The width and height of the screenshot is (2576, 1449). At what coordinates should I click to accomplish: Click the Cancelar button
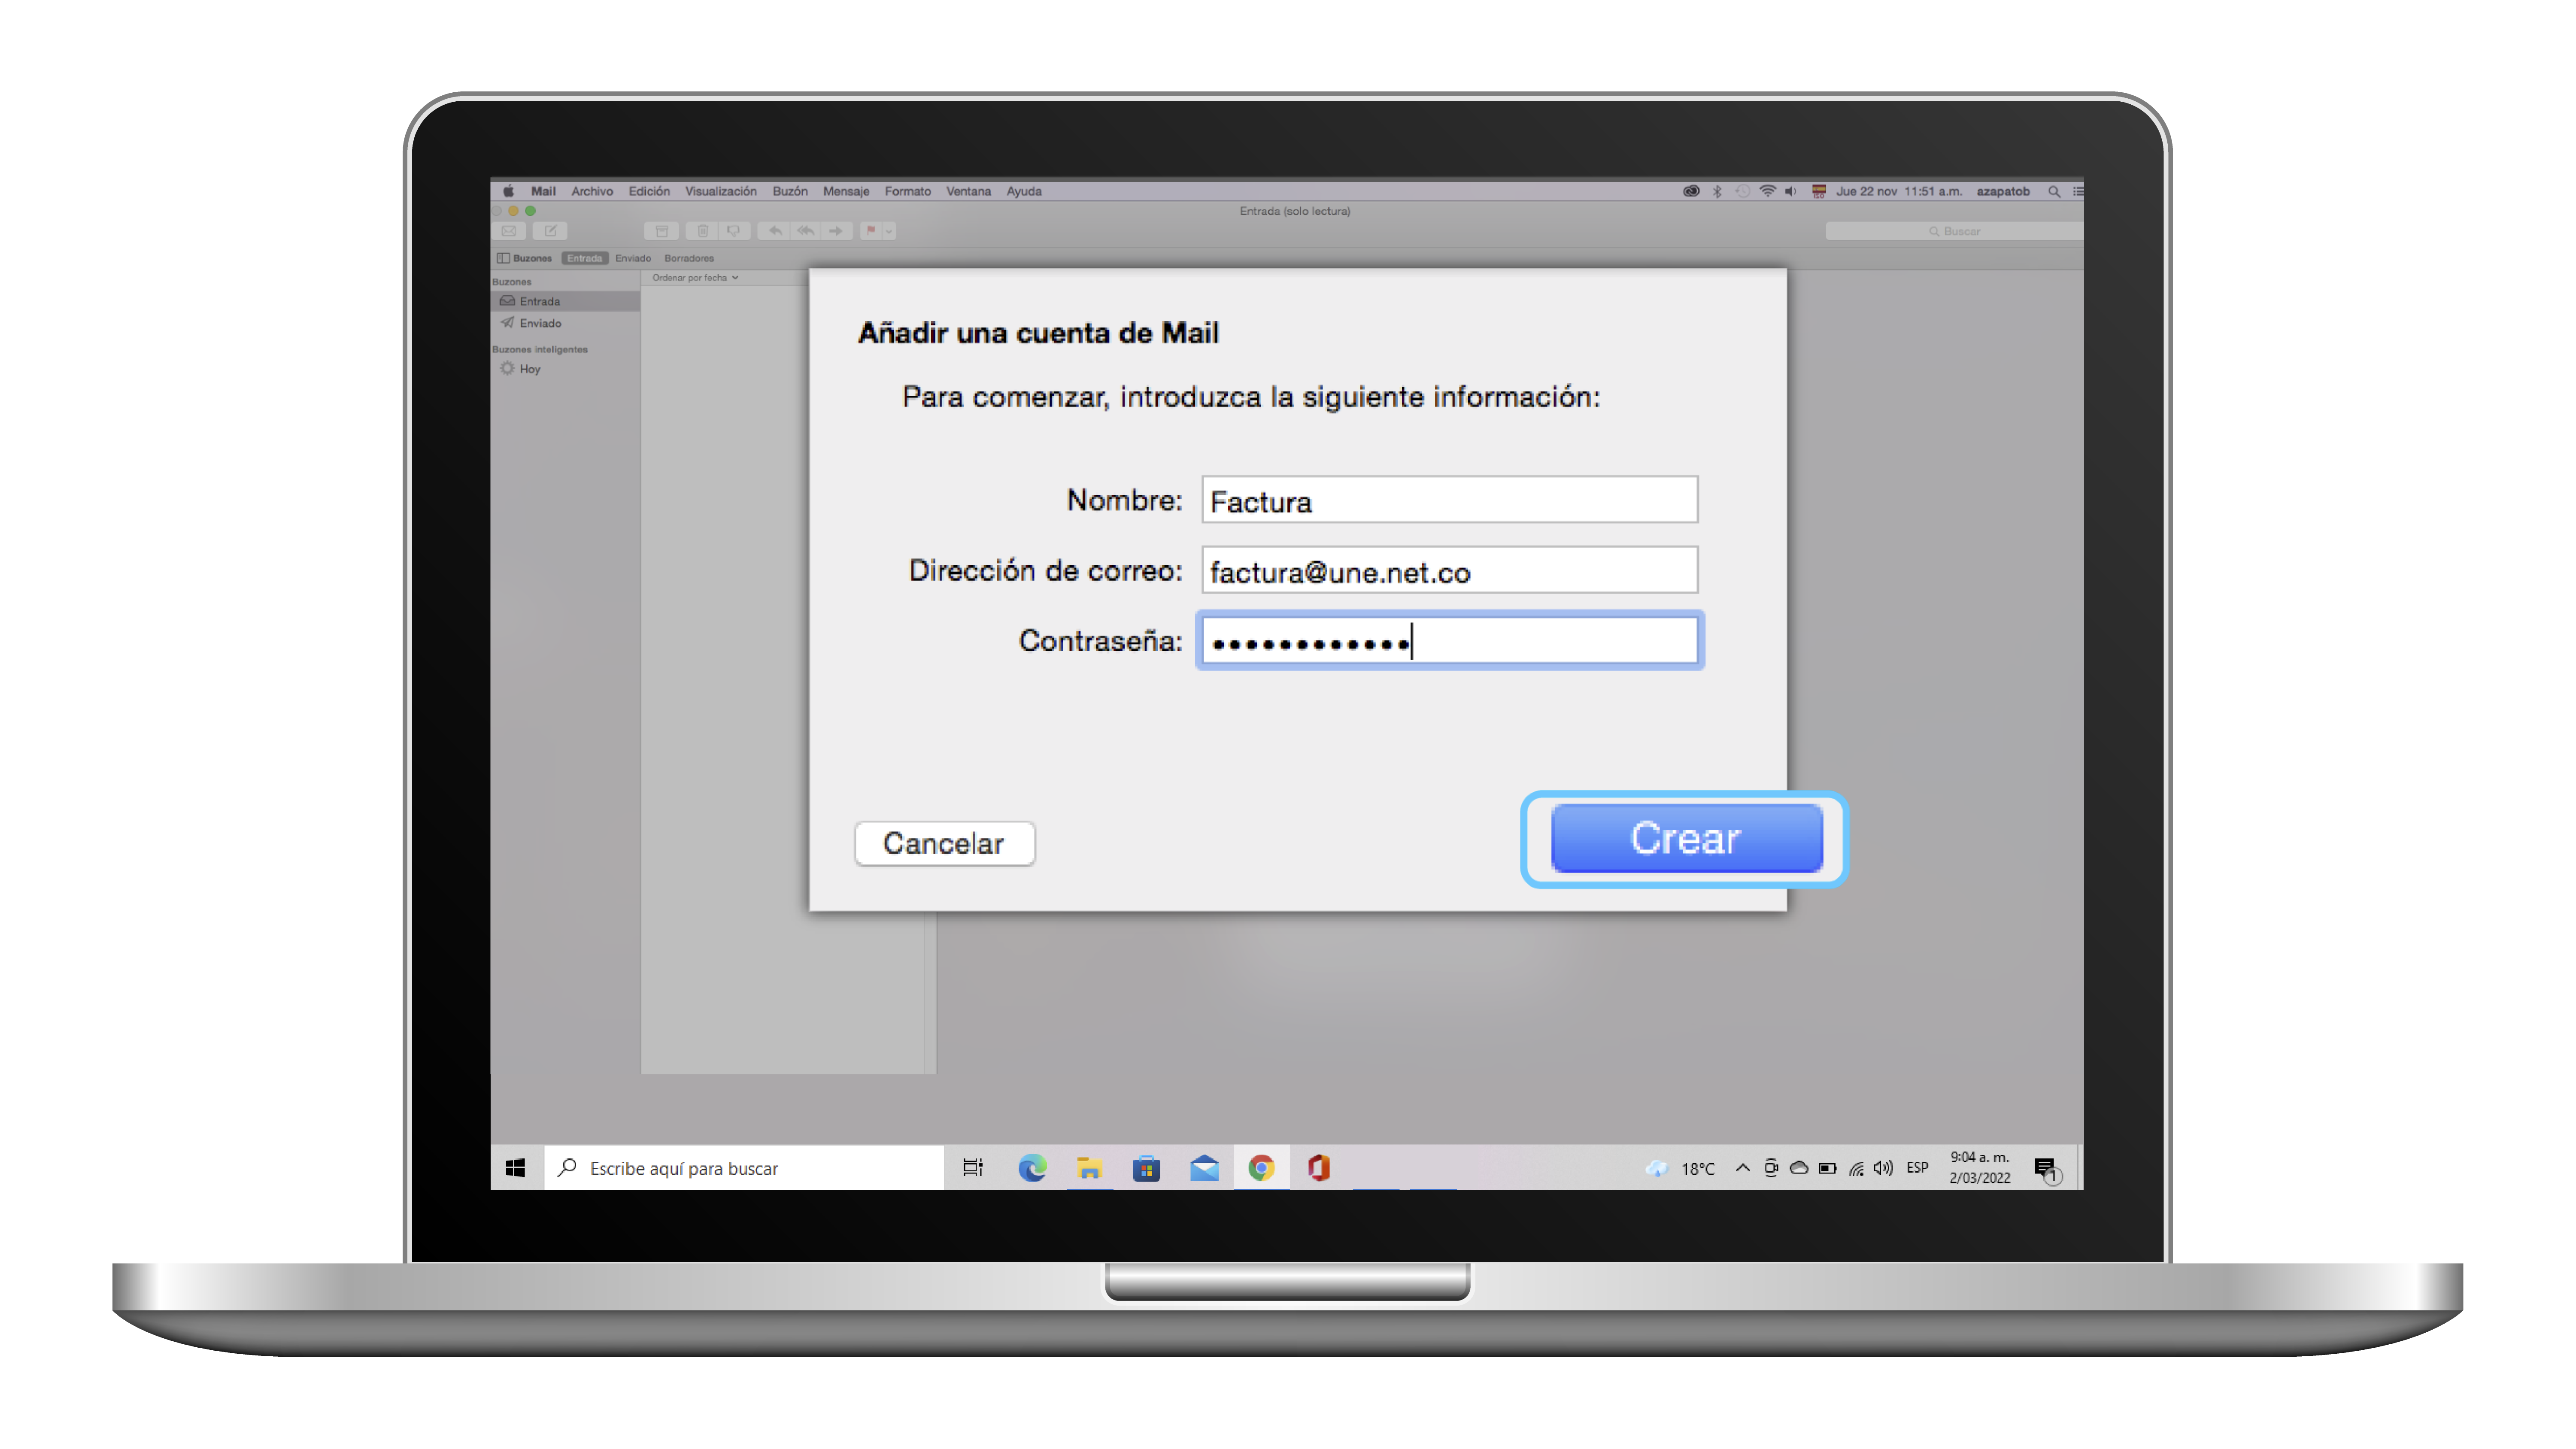pyautogui.click(x=944, y=843)
